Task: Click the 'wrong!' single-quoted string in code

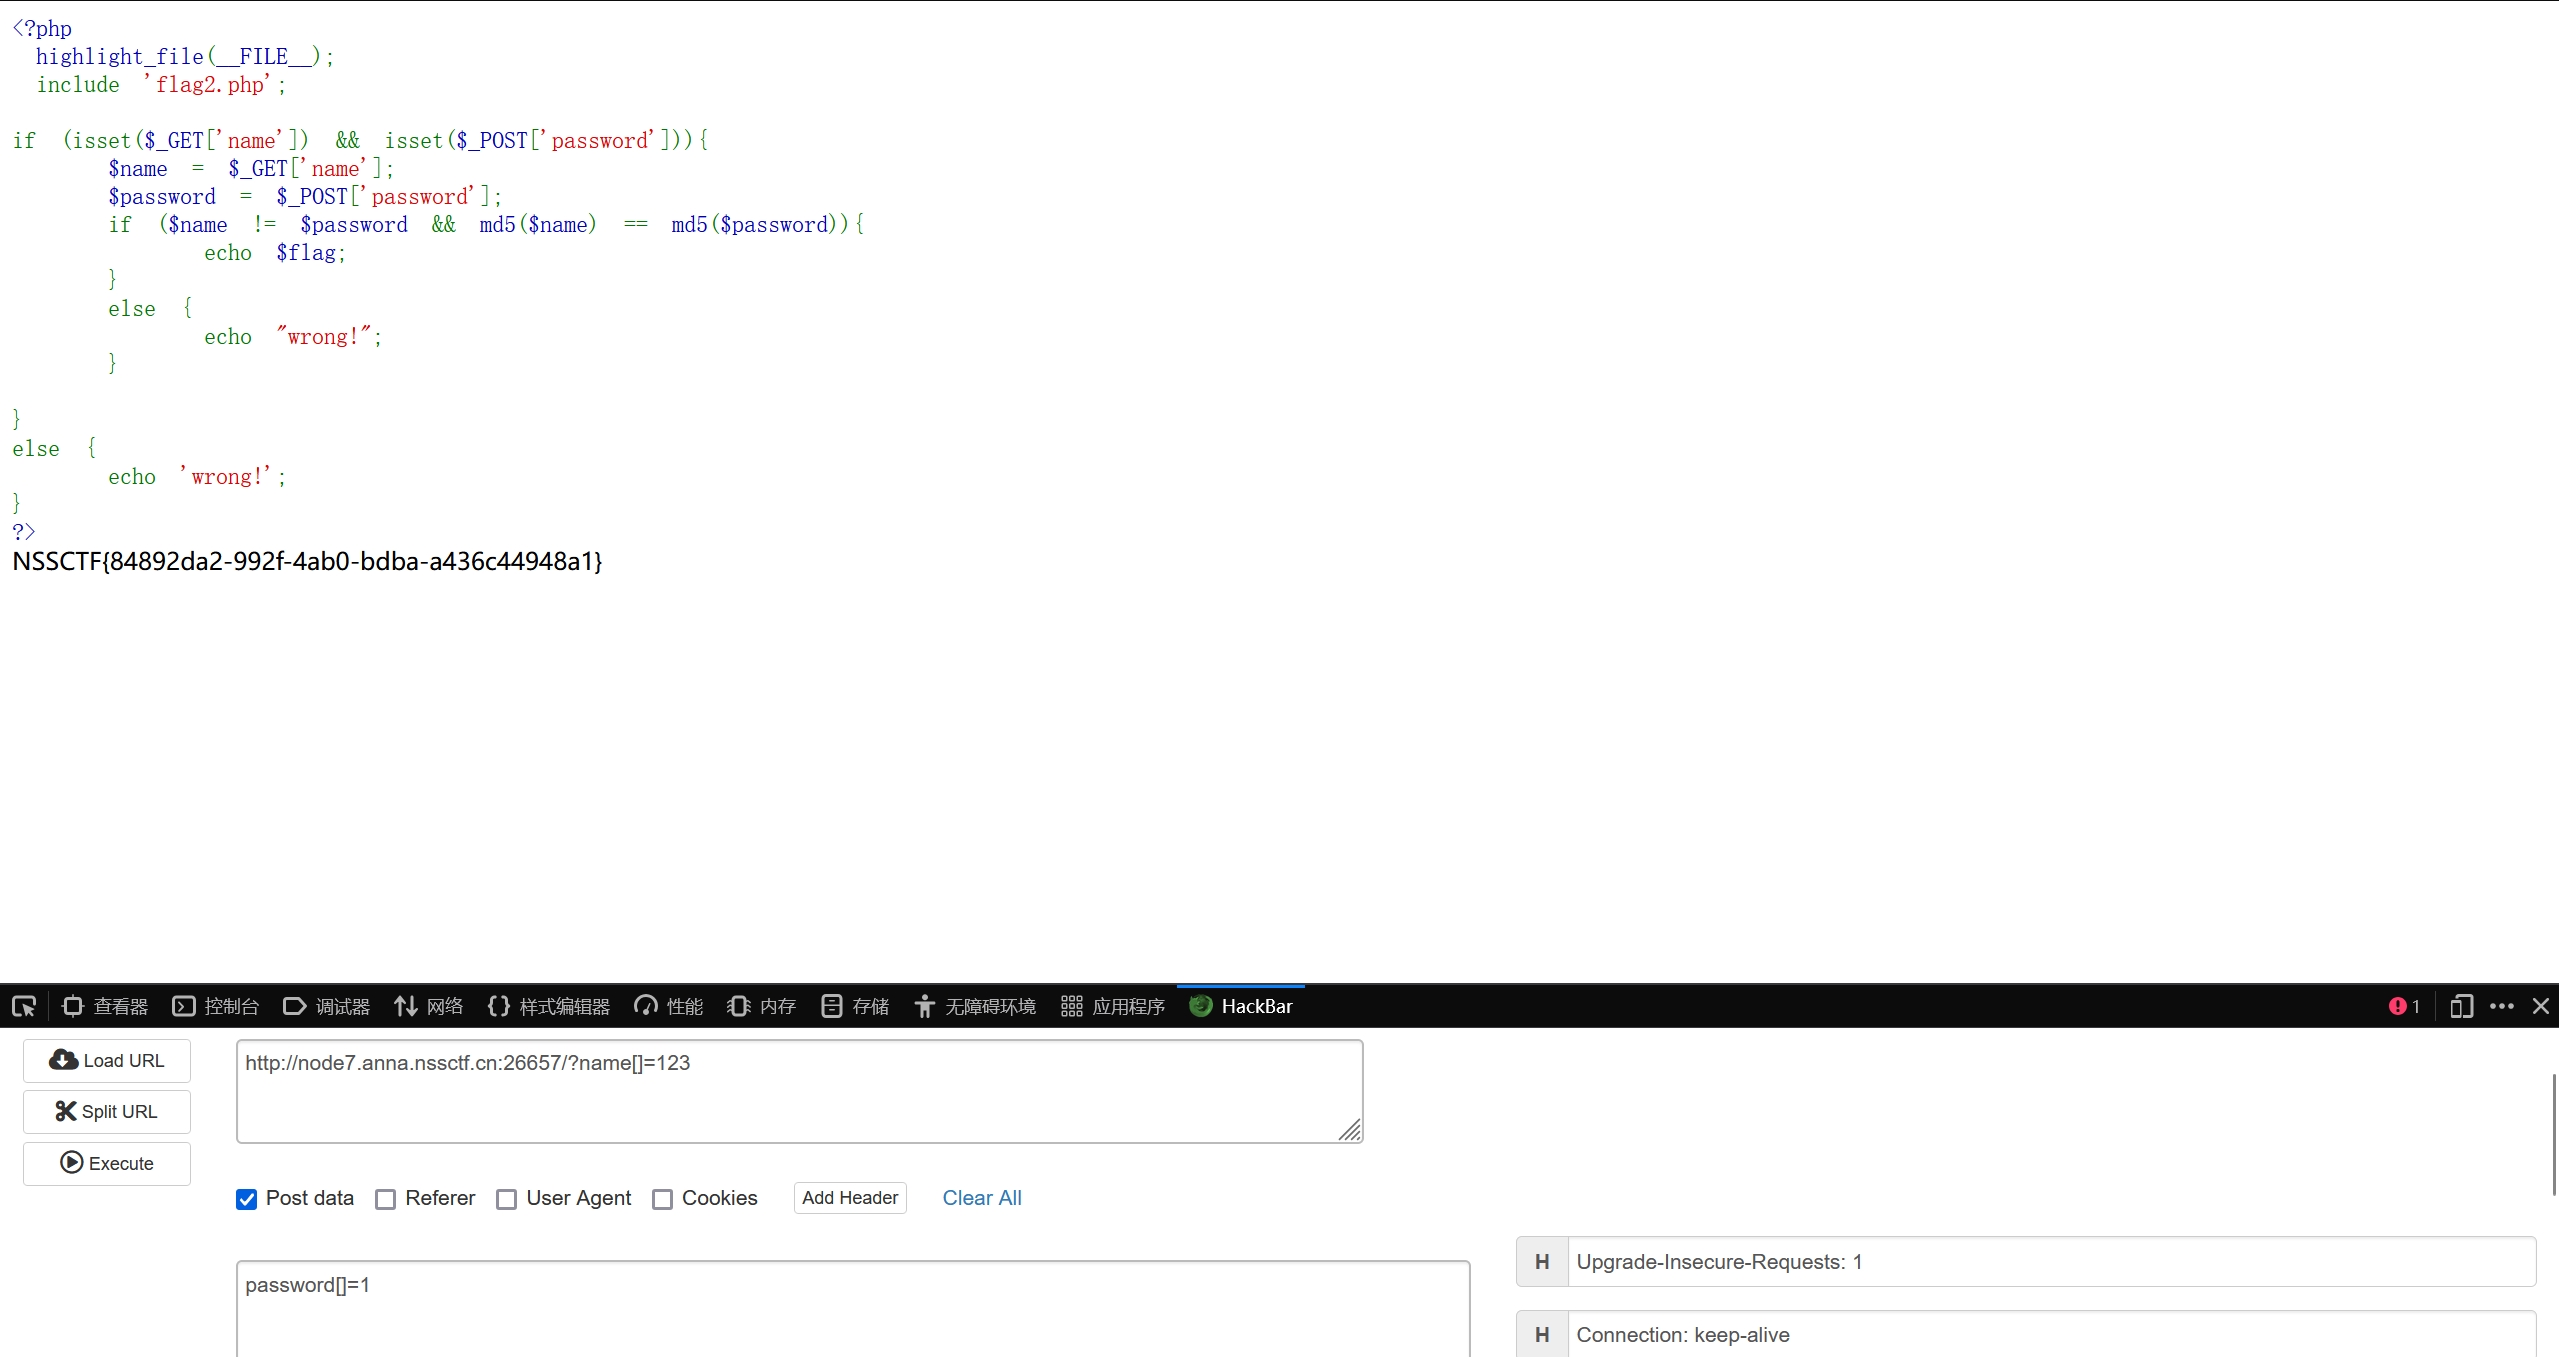Action: click(x=226, y=477)
